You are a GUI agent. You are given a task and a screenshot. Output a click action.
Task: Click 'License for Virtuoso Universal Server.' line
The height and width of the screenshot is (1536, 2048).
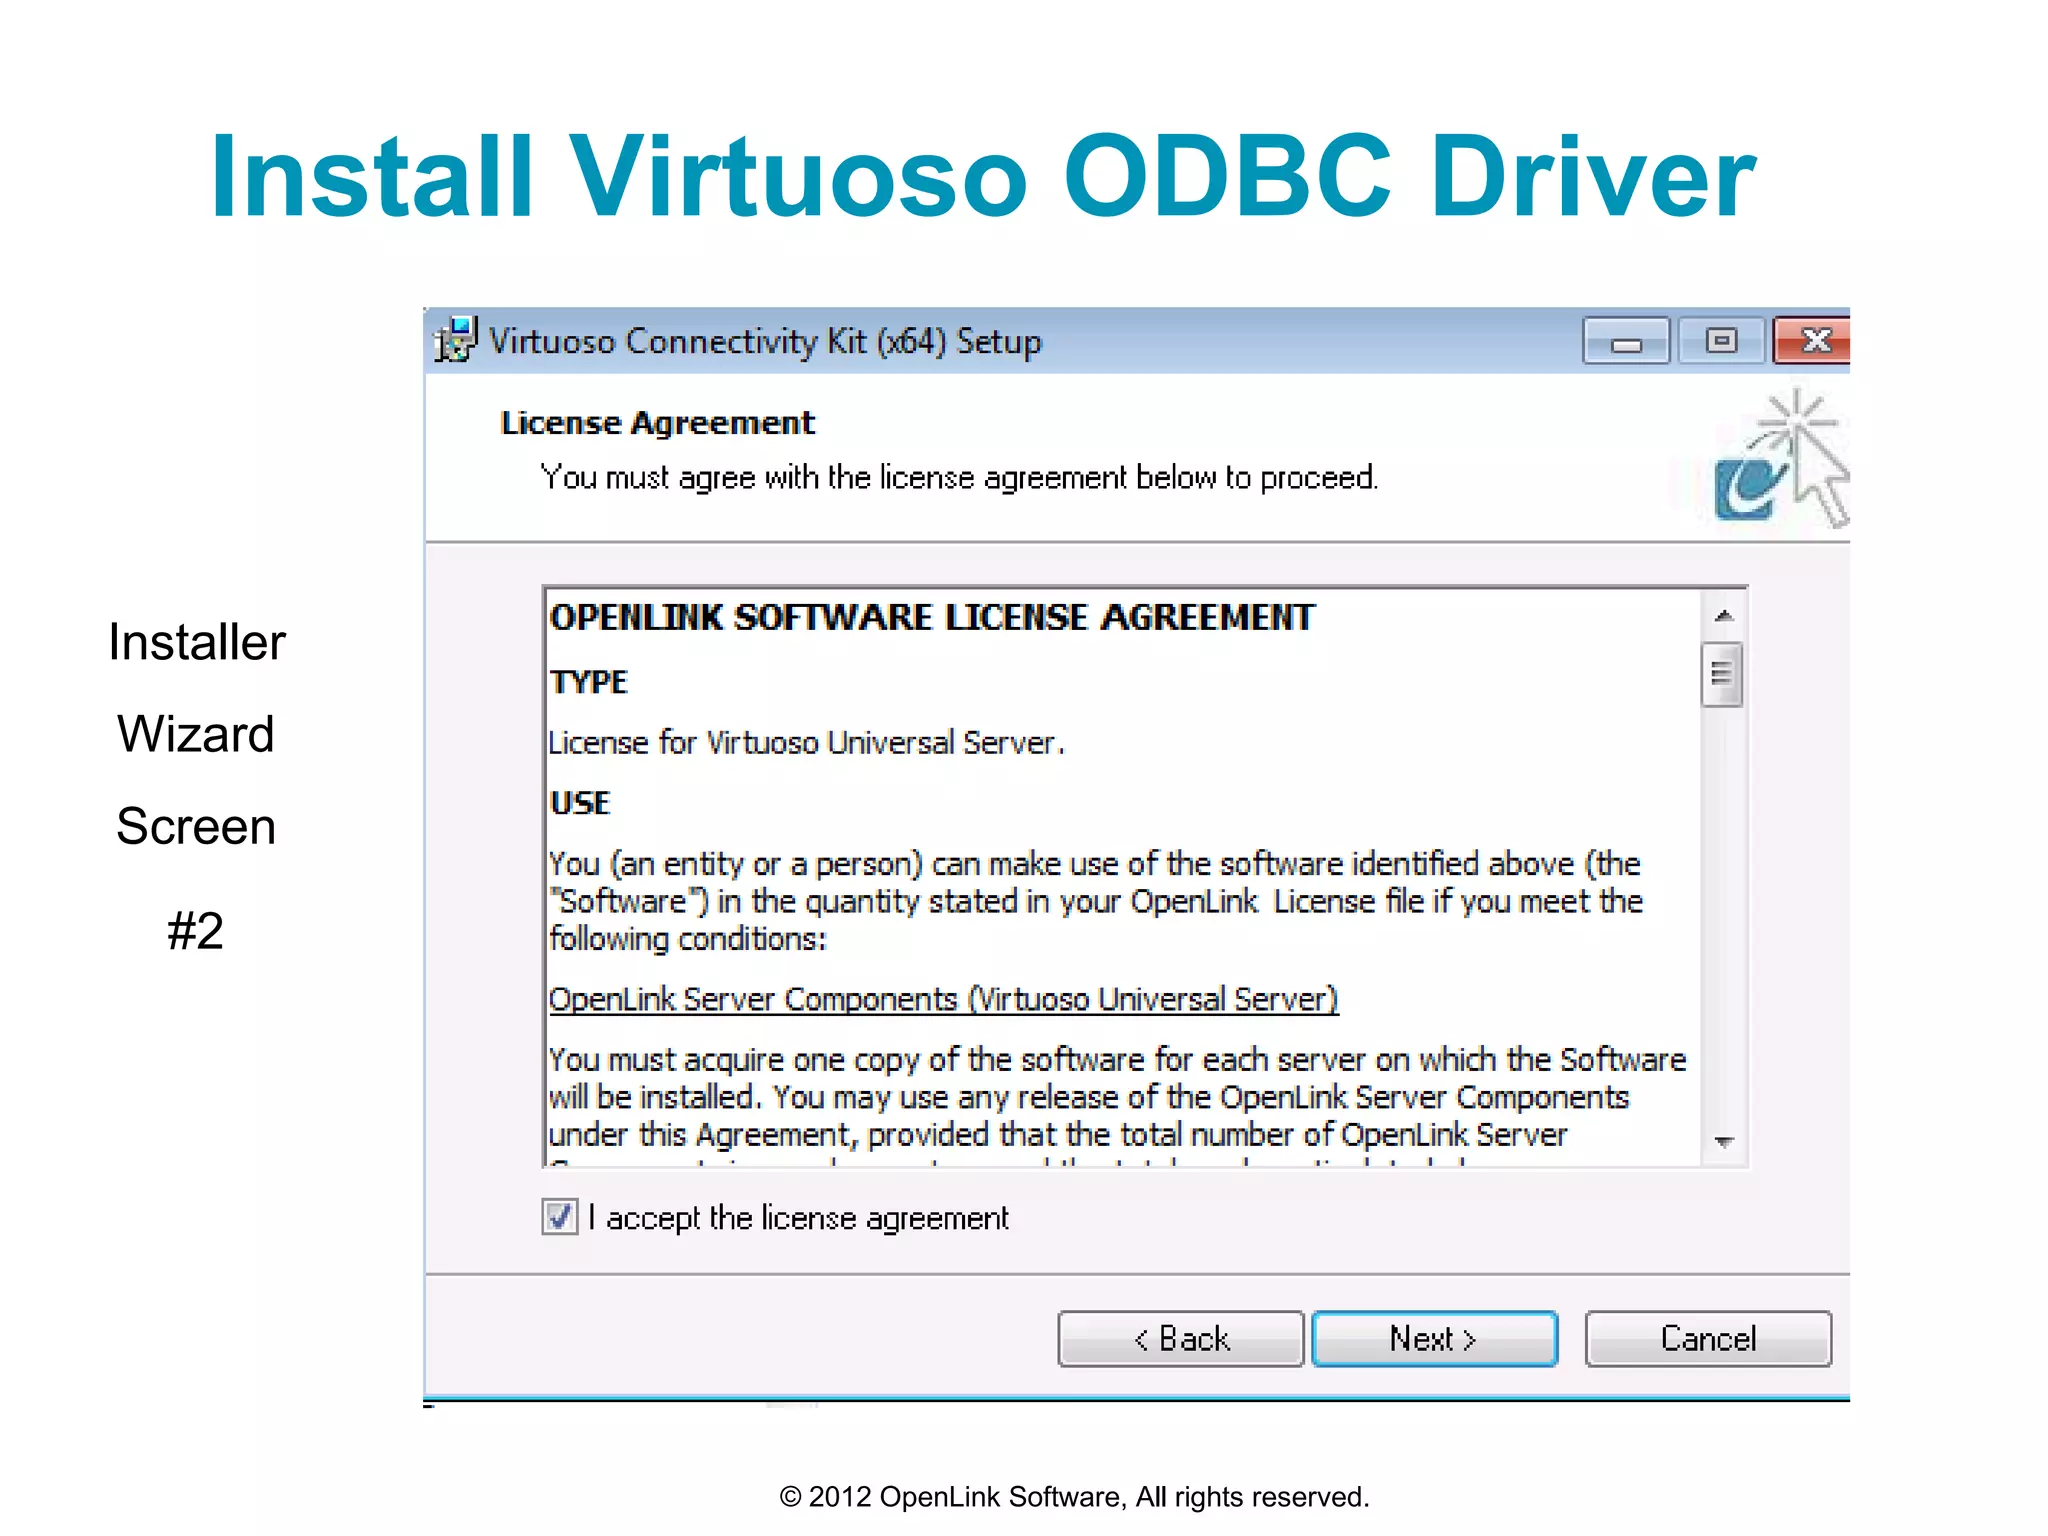click(x=806, y=743)
